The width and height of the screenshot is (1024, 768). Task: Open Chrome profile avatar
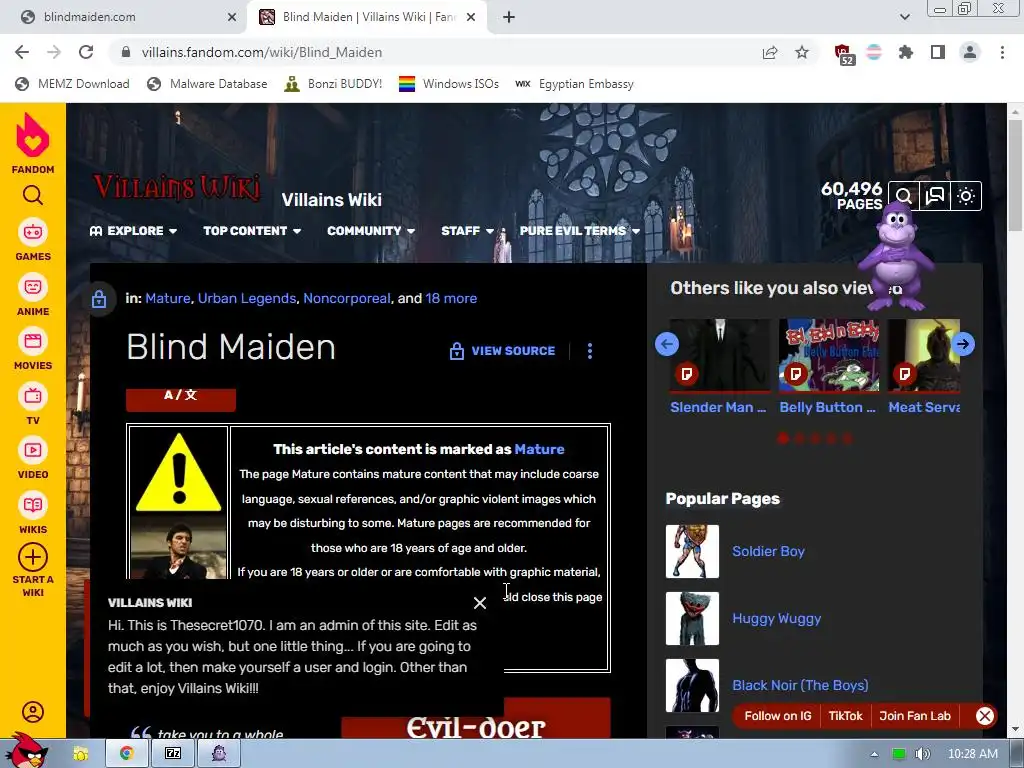970,52
